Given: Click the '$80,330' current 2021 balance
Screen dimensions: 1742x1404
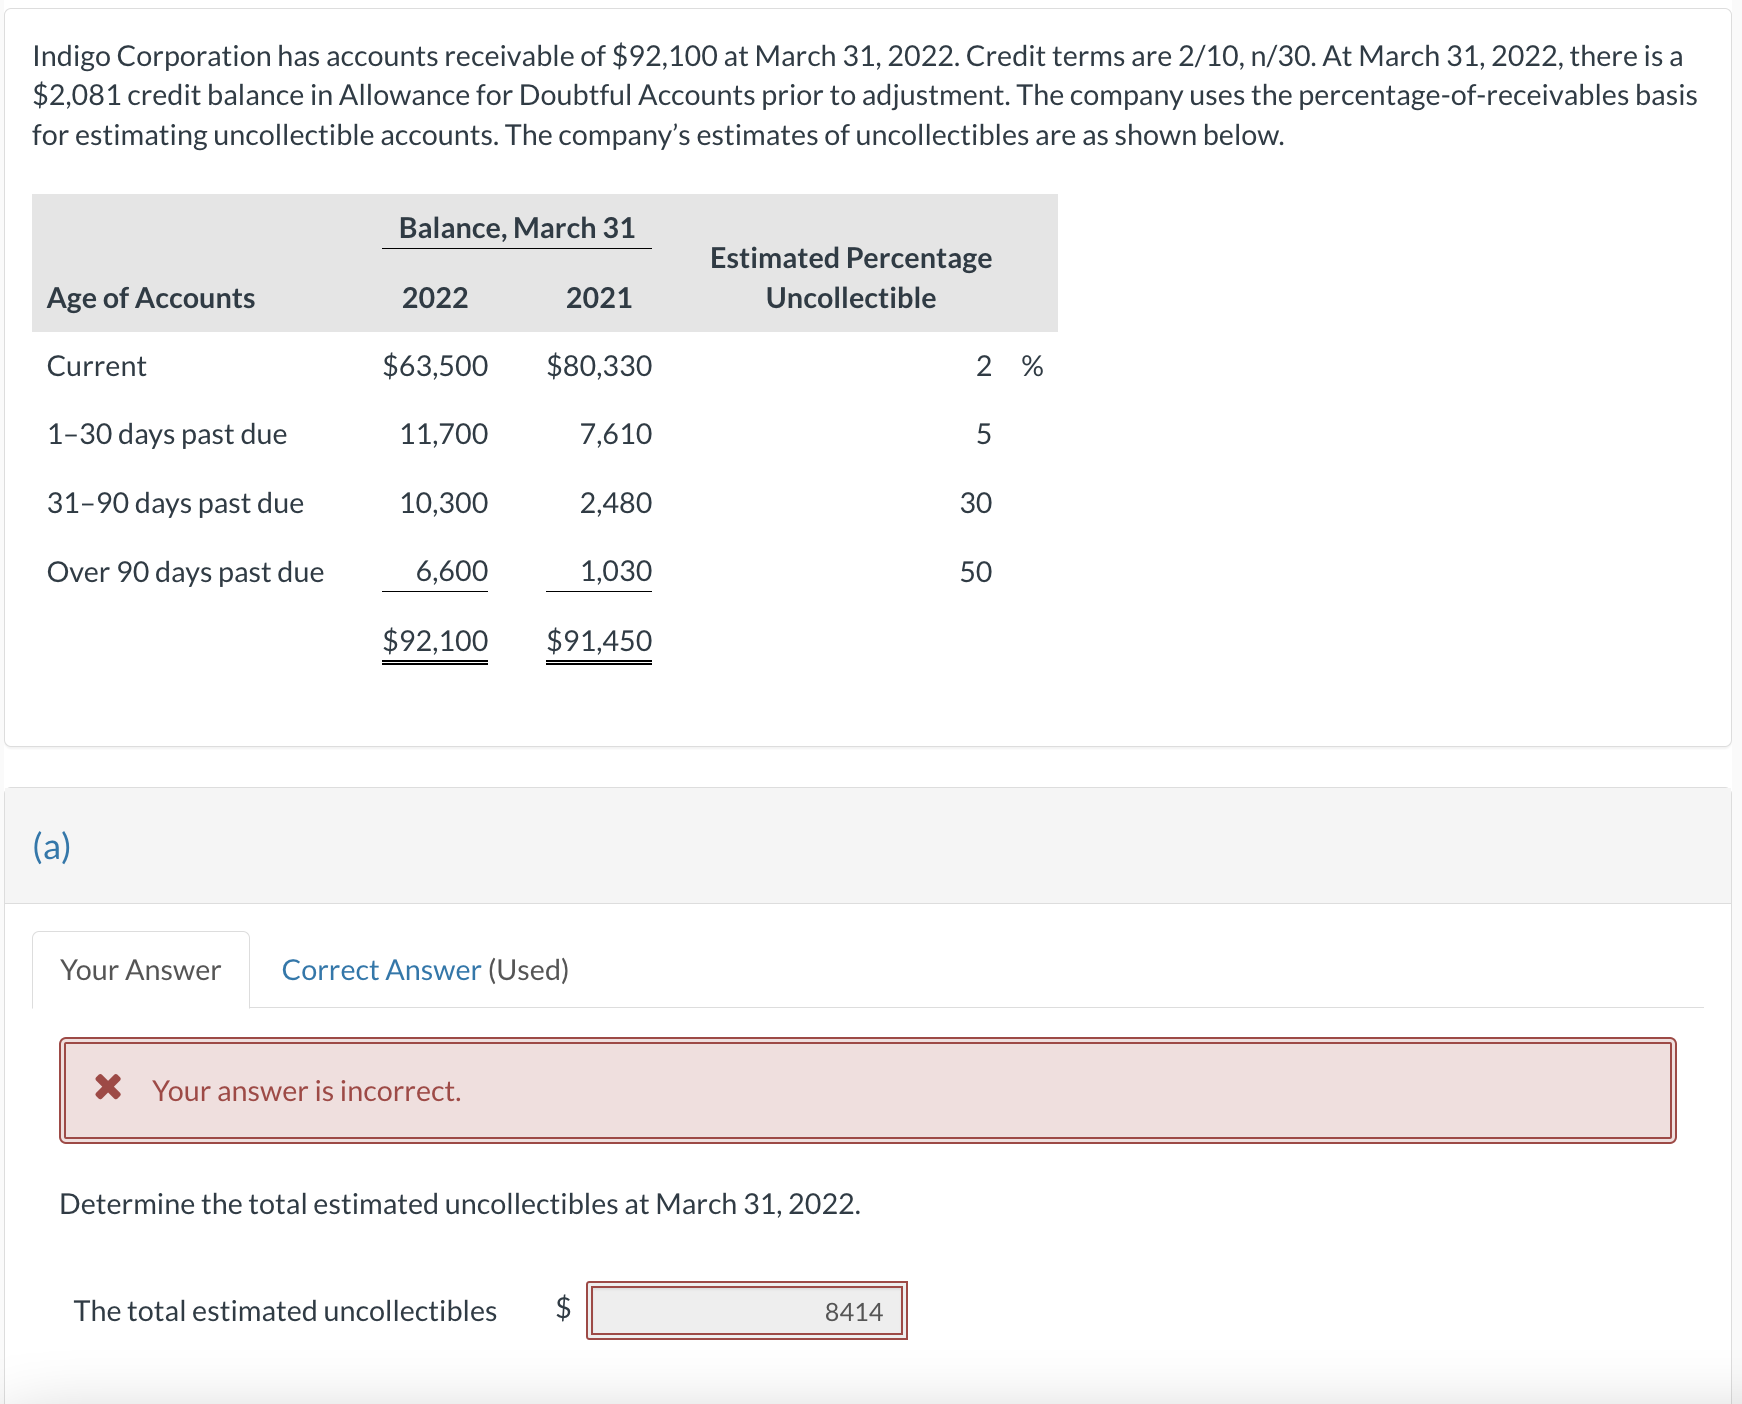Looking at the screenshot, I should pyautogui.click(x=599, y=366).
